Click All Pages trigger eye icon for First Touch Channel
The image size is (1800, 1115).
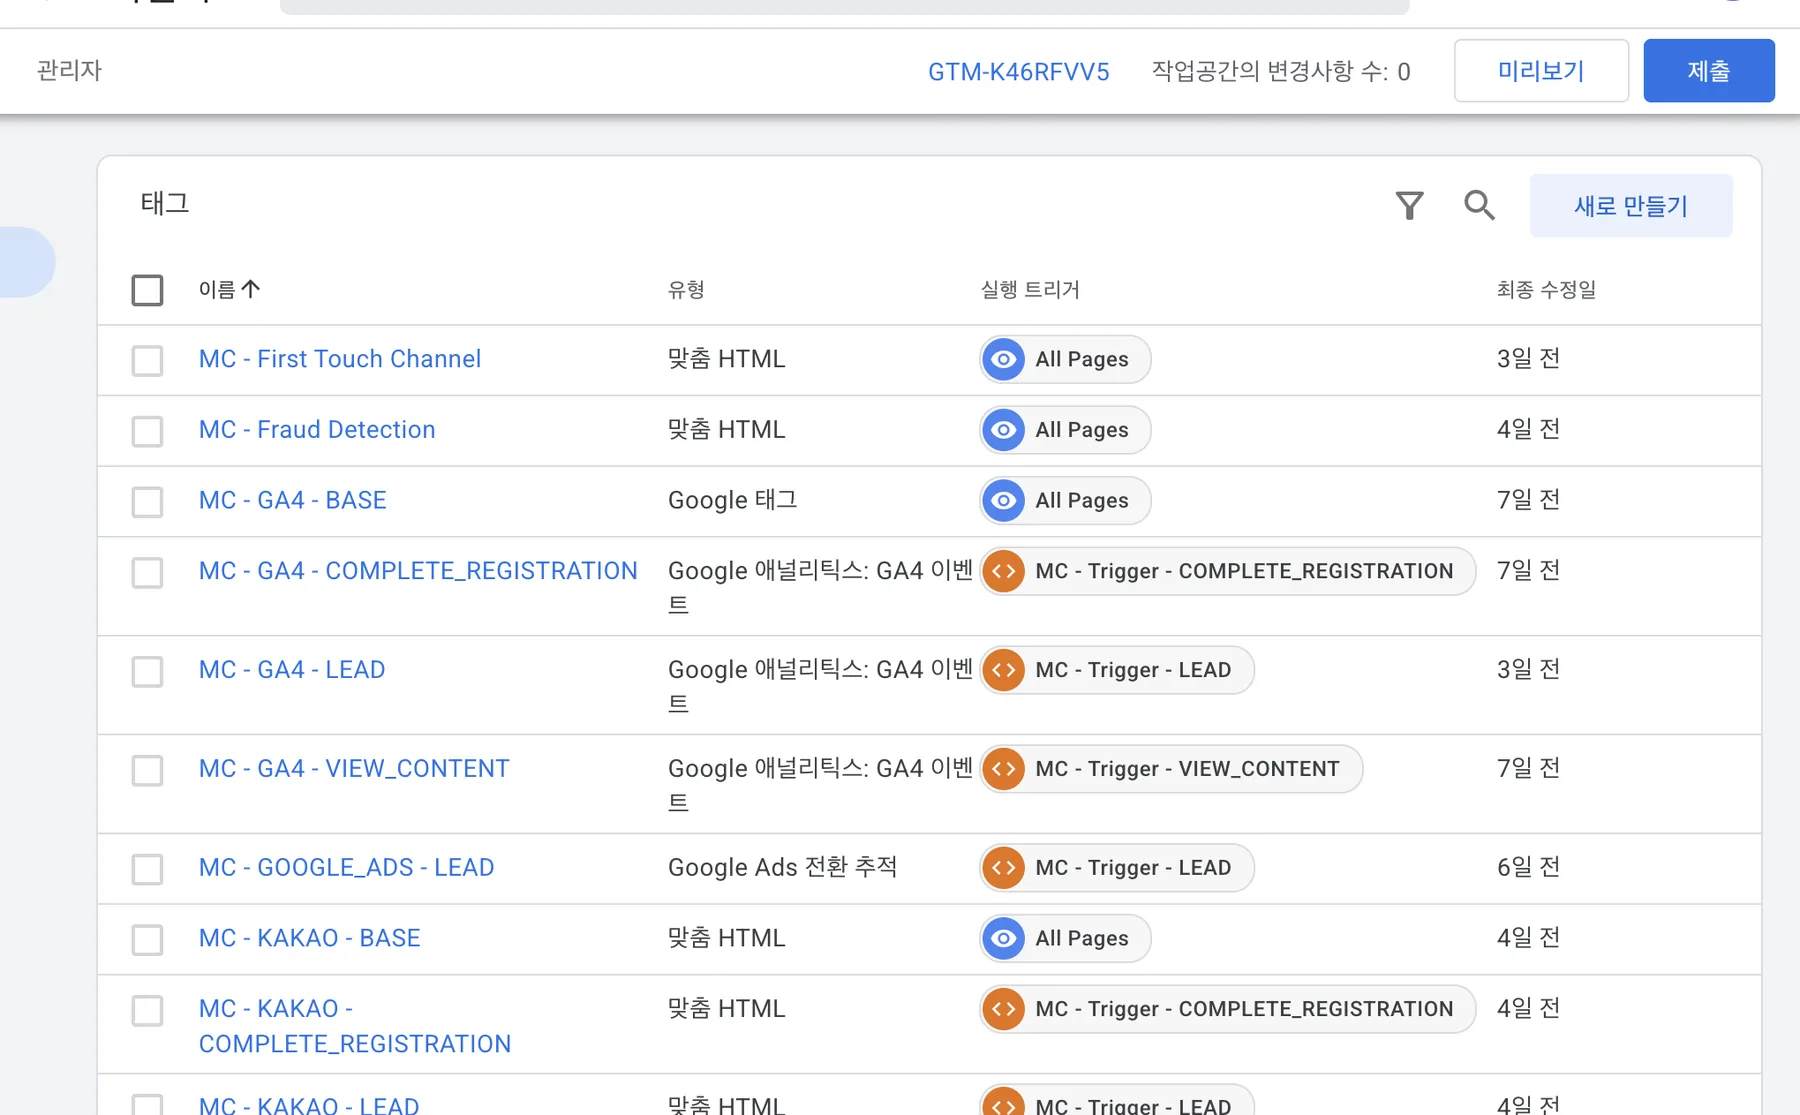(x=1003, y=359)
